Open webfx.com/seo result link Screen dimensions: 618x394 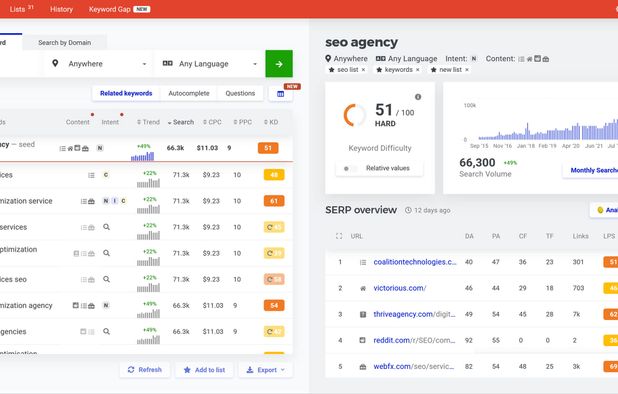pos(414,366)
